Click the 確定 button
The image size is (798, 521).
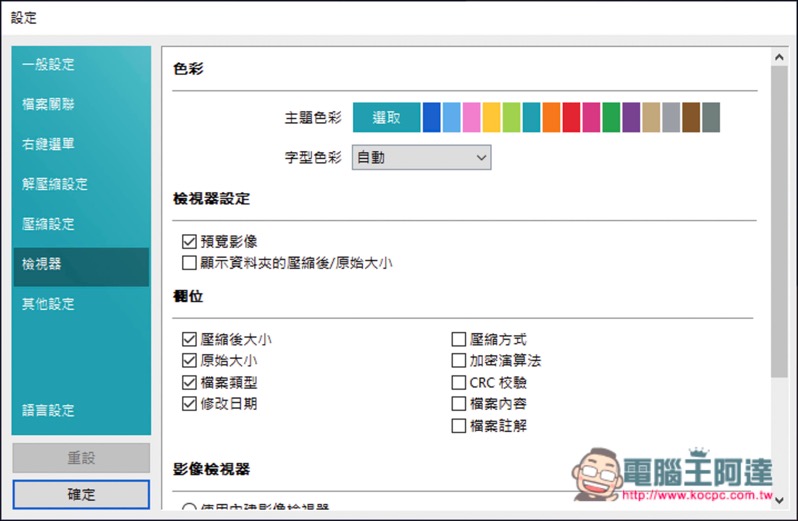click(x=81, y=495)
